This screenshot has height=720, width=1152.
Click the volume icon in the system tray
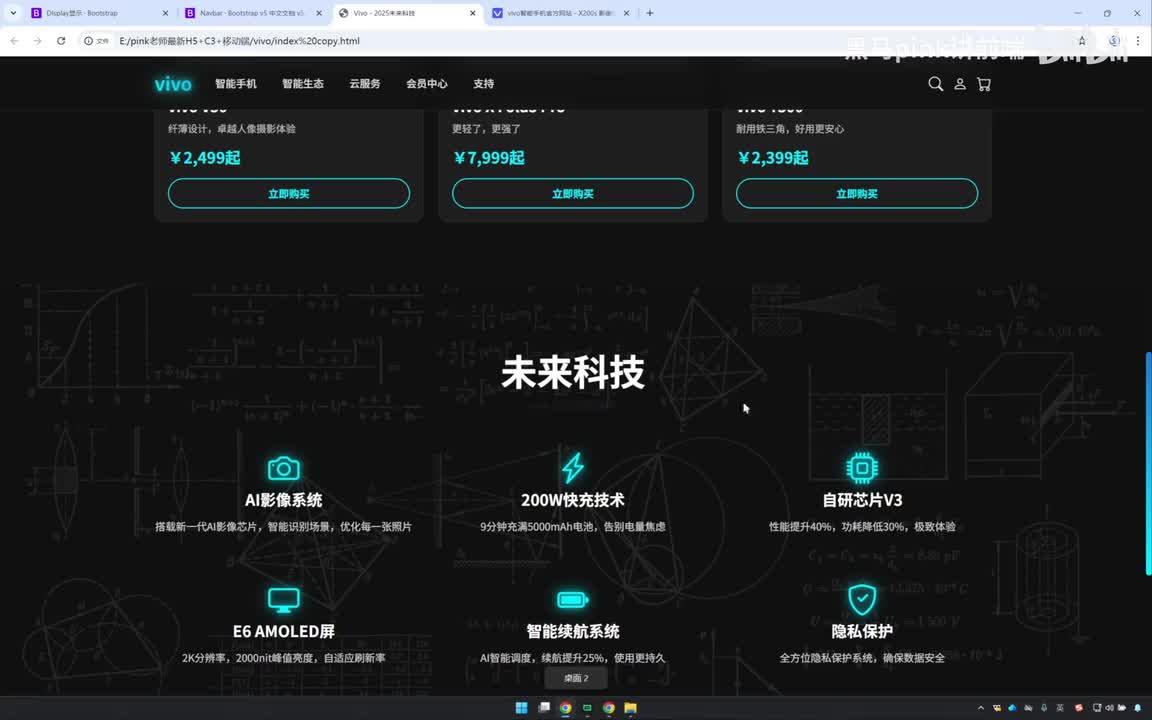pyautogui.click(x=1109, y=708)
